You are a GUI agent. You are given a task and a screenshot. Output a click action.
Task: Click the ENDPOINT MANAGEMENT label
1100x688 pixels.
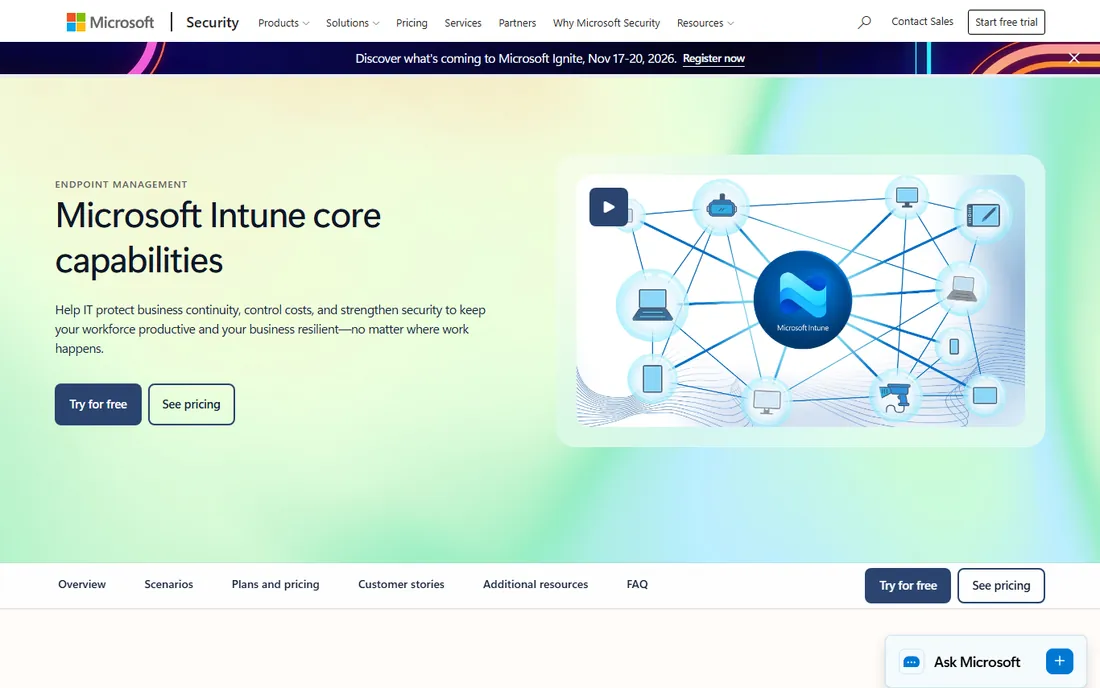point(121,184)
